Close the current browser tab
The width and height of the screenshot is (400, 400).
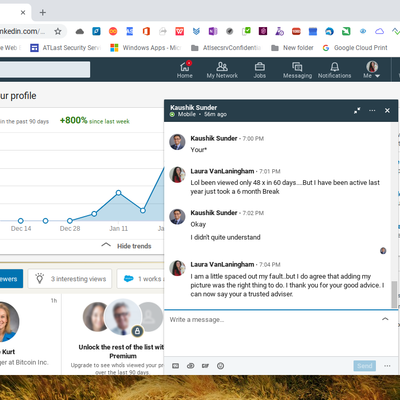(x=23, y=13)
